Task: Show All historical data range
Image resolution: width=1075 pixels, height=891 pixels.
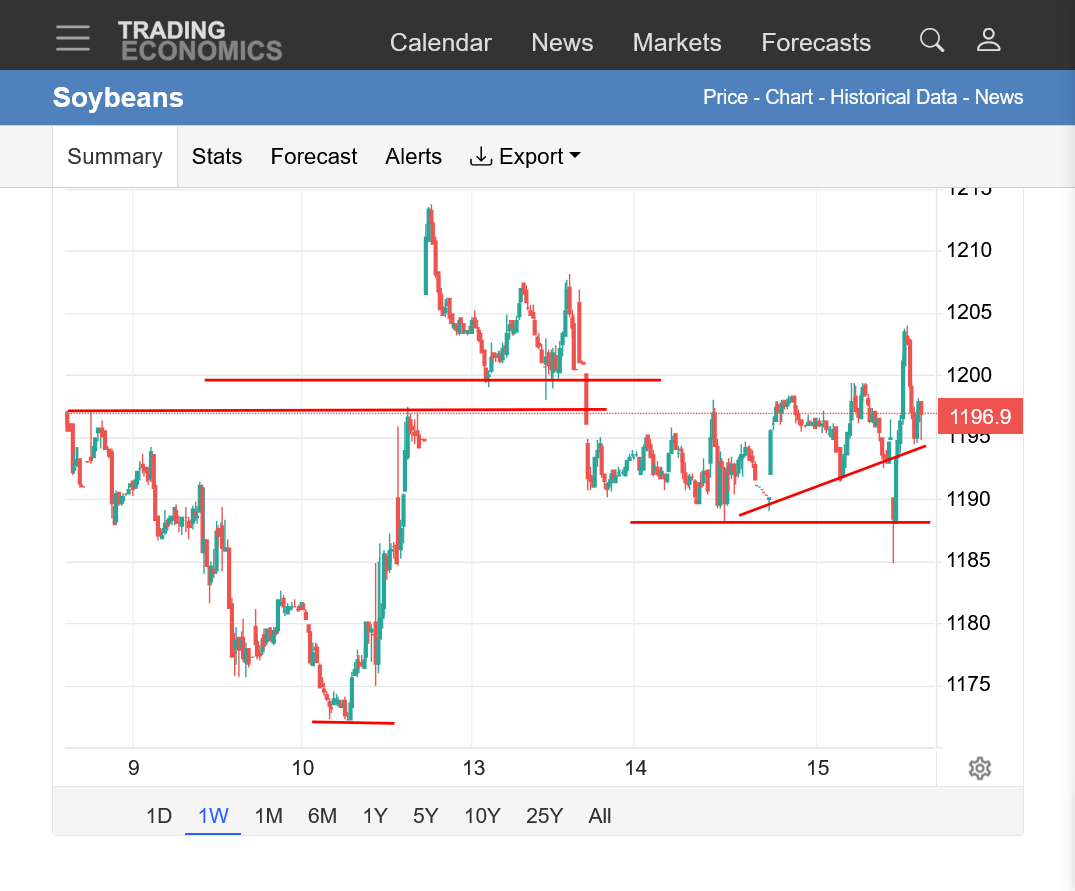Action: click(x=599, y=816)
